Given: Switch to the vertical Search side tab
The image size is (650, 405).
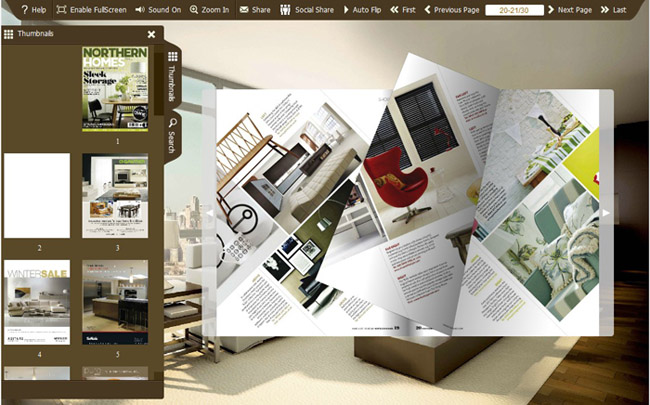Looking at the screenshot, I should [x=172, y=136].
